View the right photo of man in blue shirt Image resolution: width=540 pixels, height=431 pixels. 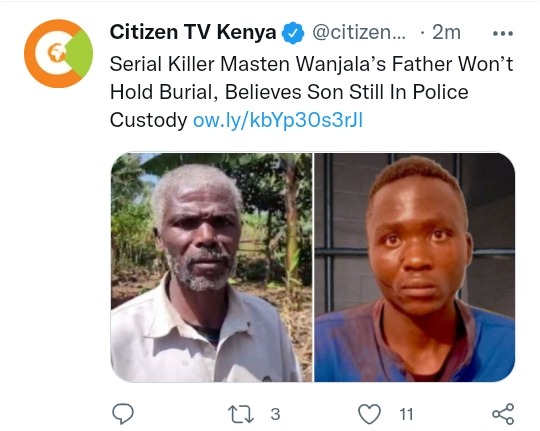415,267
